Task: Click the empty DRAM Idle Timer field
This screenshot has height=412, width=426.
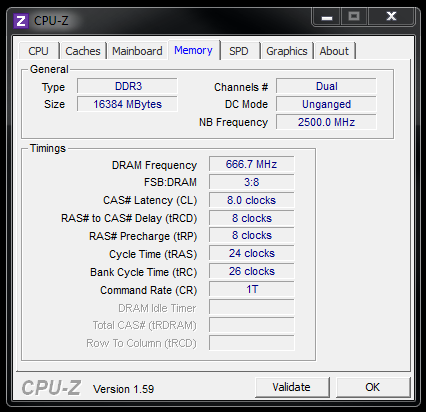Action: pyautogui.click(x=252, y=307)
